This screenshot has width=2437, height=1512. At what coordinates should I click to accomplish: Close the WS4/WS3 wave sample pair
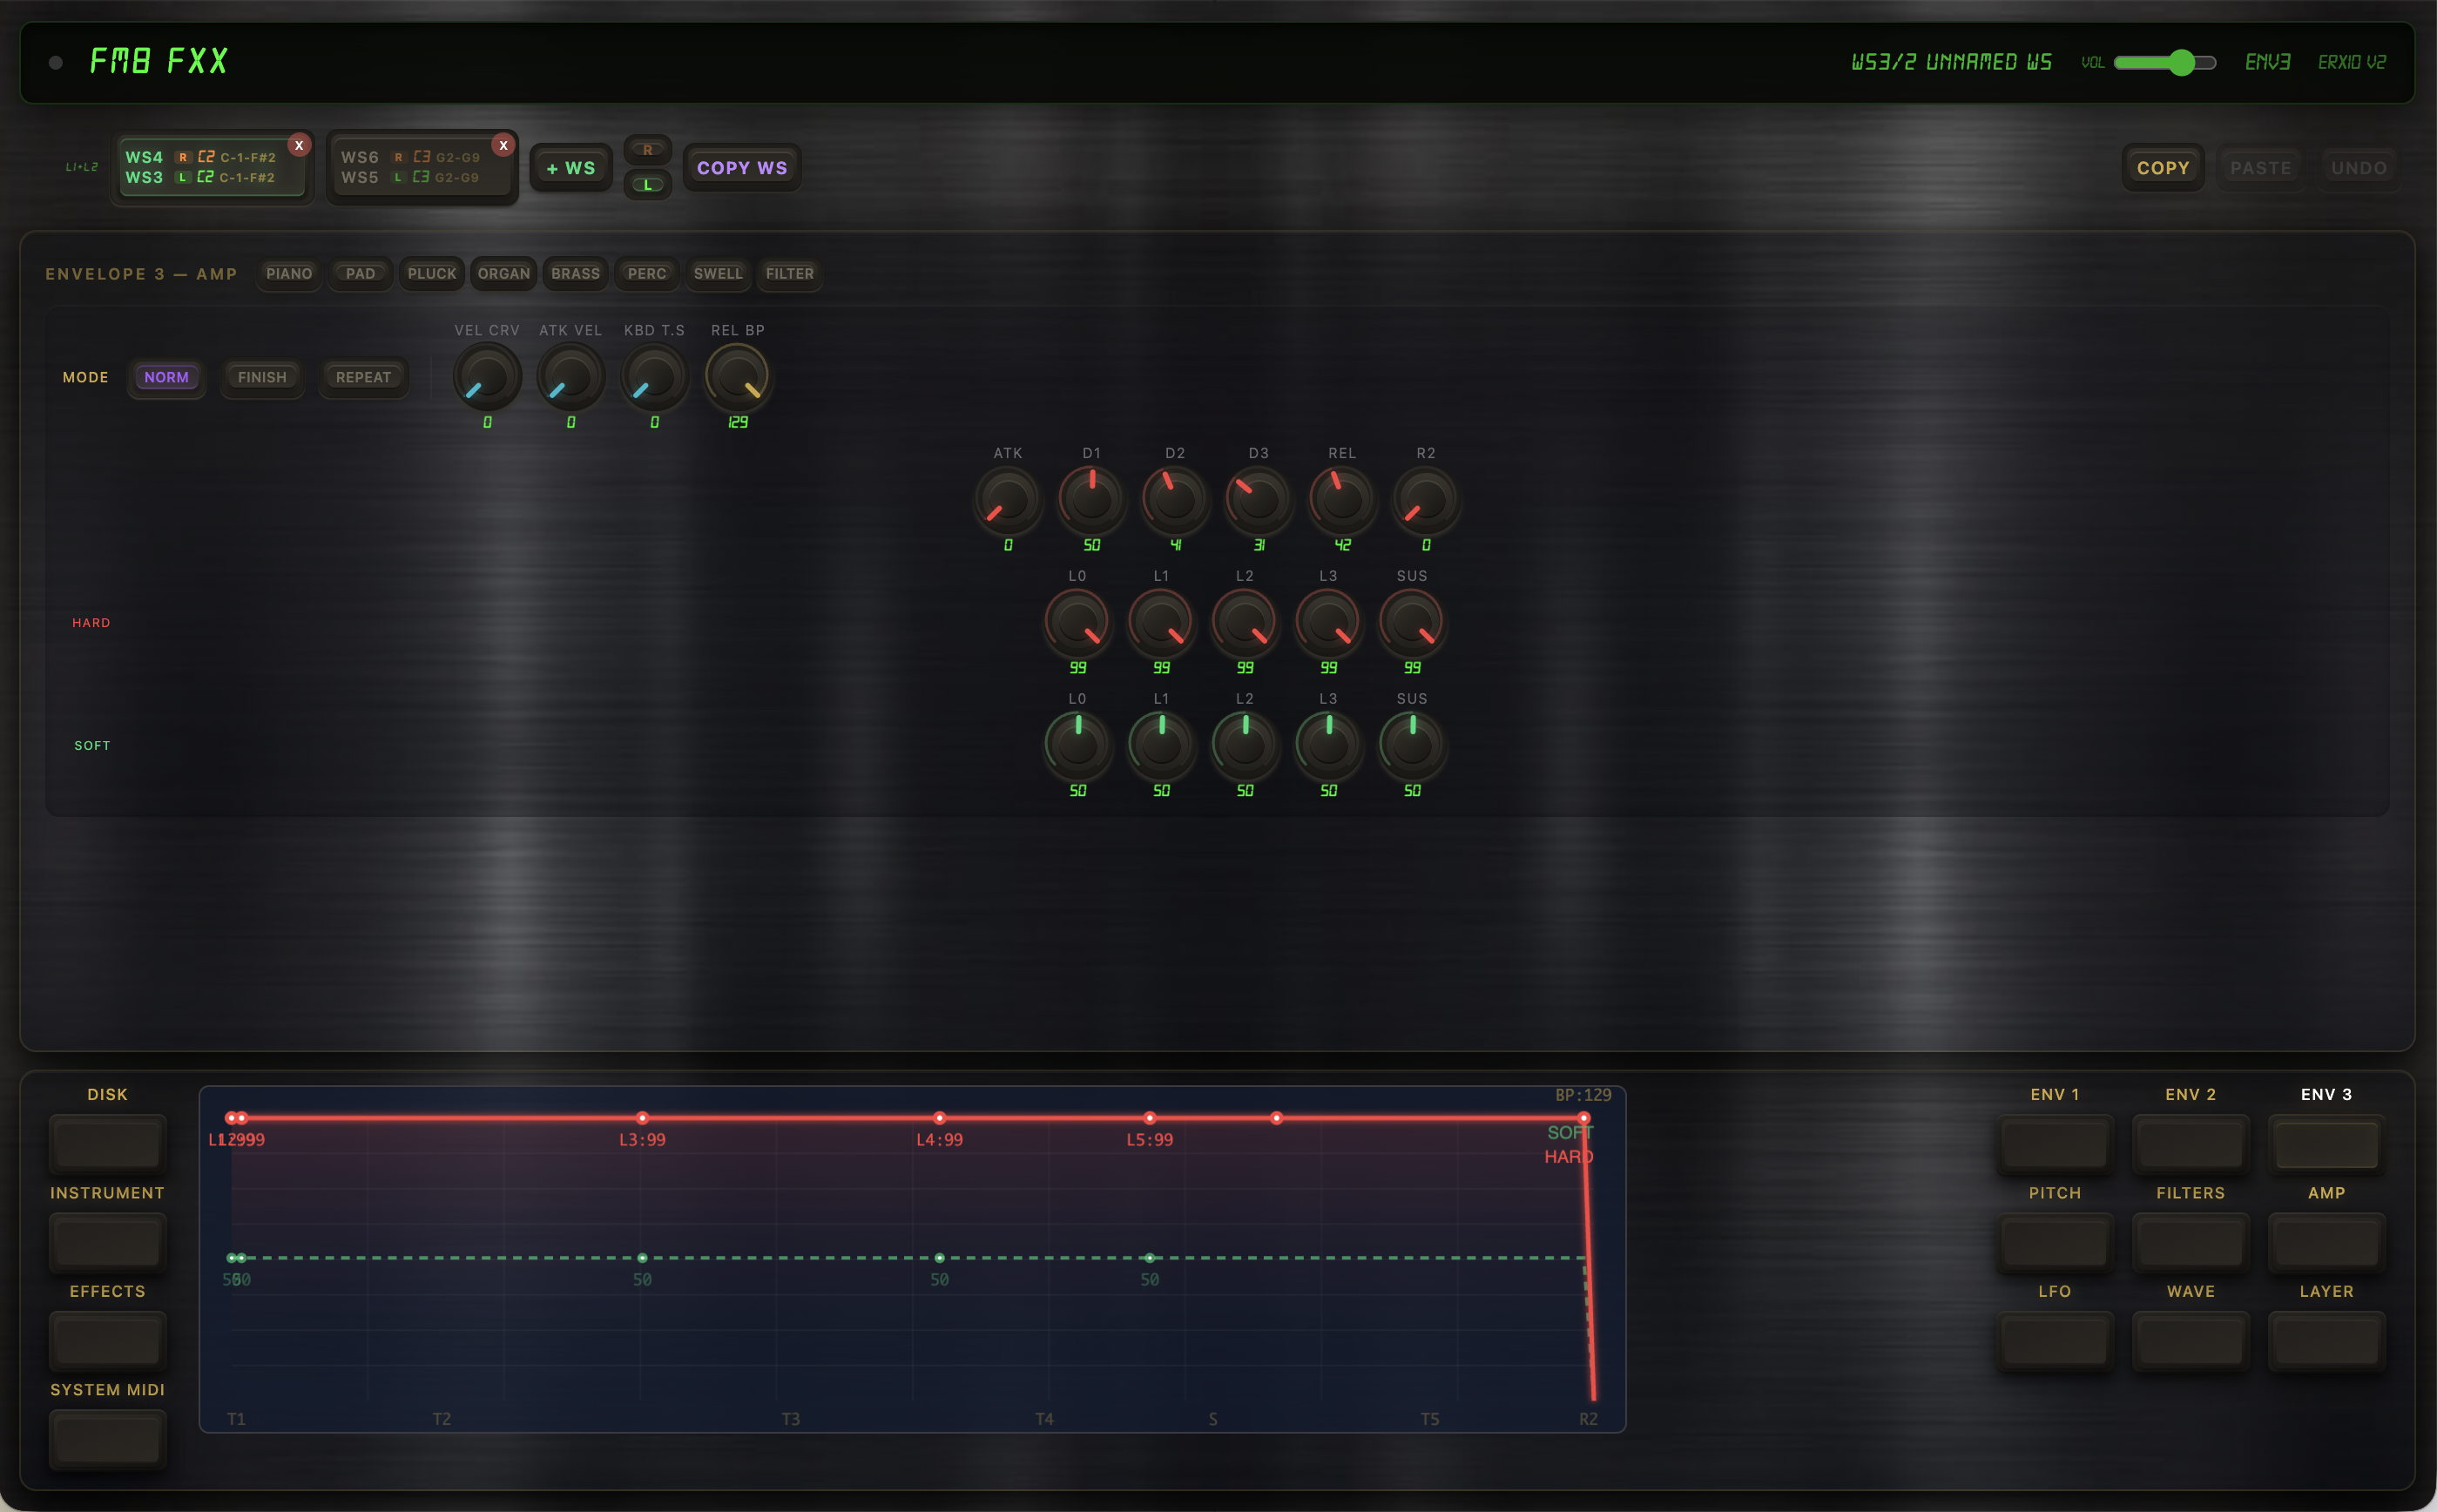click(x=298, y=145)
